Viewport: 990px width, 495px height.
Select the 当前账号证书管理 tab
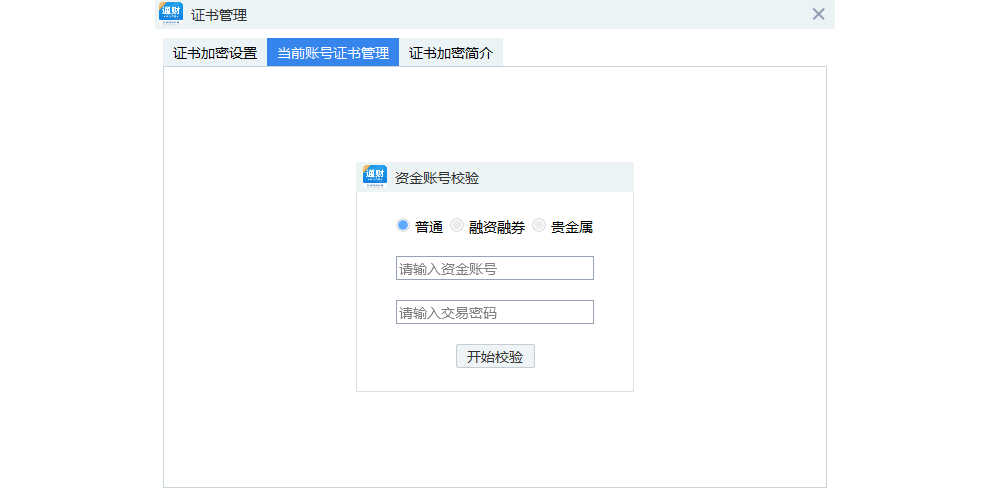point(333,52)
